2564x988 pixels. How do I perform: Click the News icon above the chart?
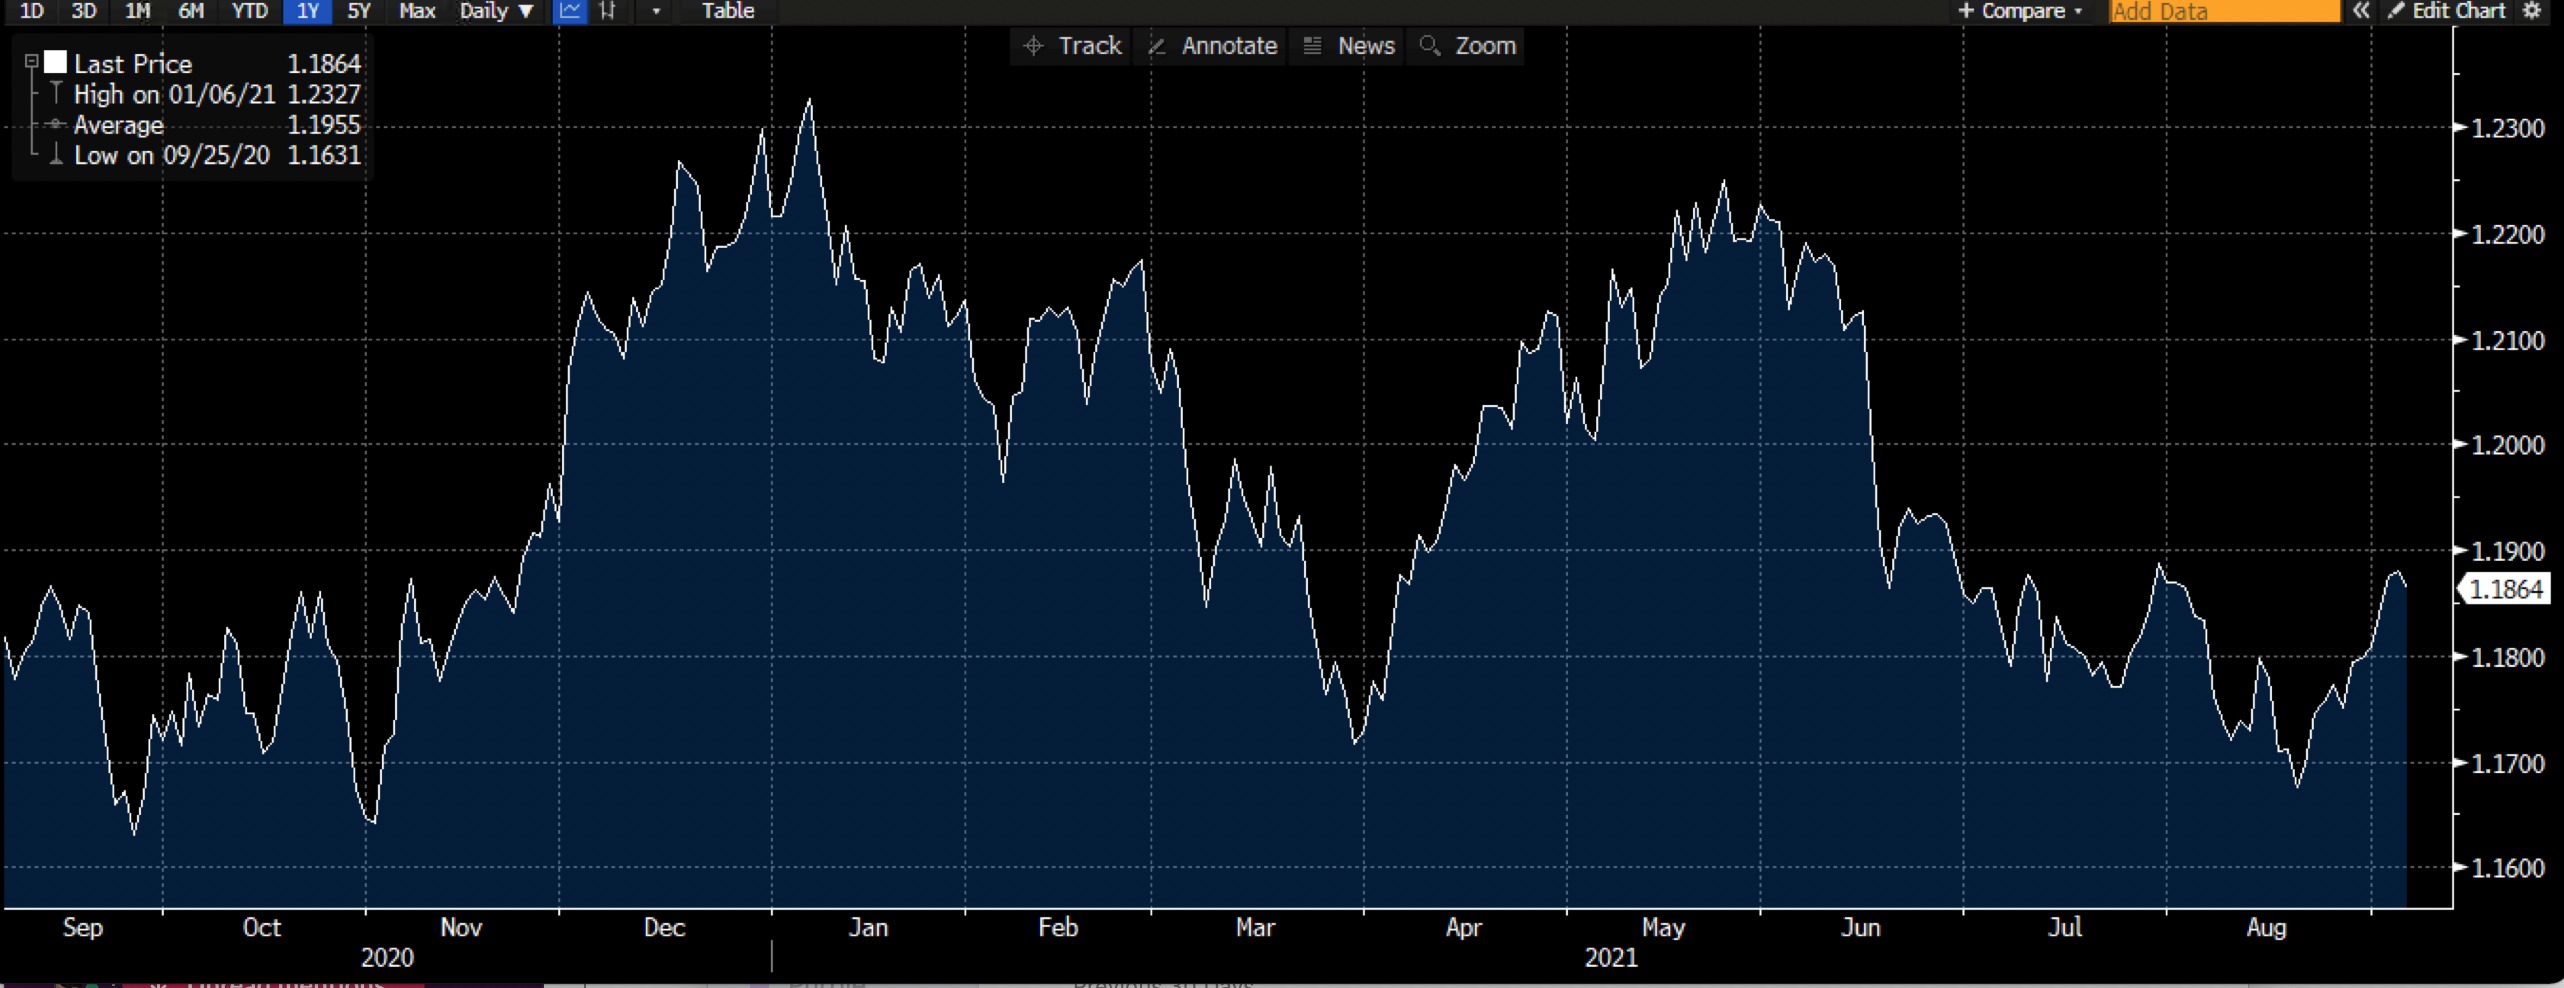pos(1347,46)
